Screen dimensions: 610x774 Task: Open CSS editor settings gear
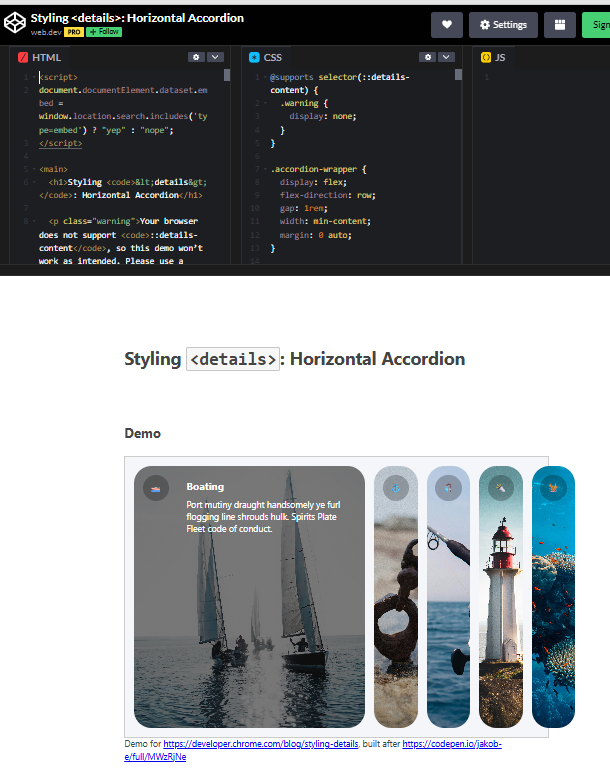tap(427, 58)
